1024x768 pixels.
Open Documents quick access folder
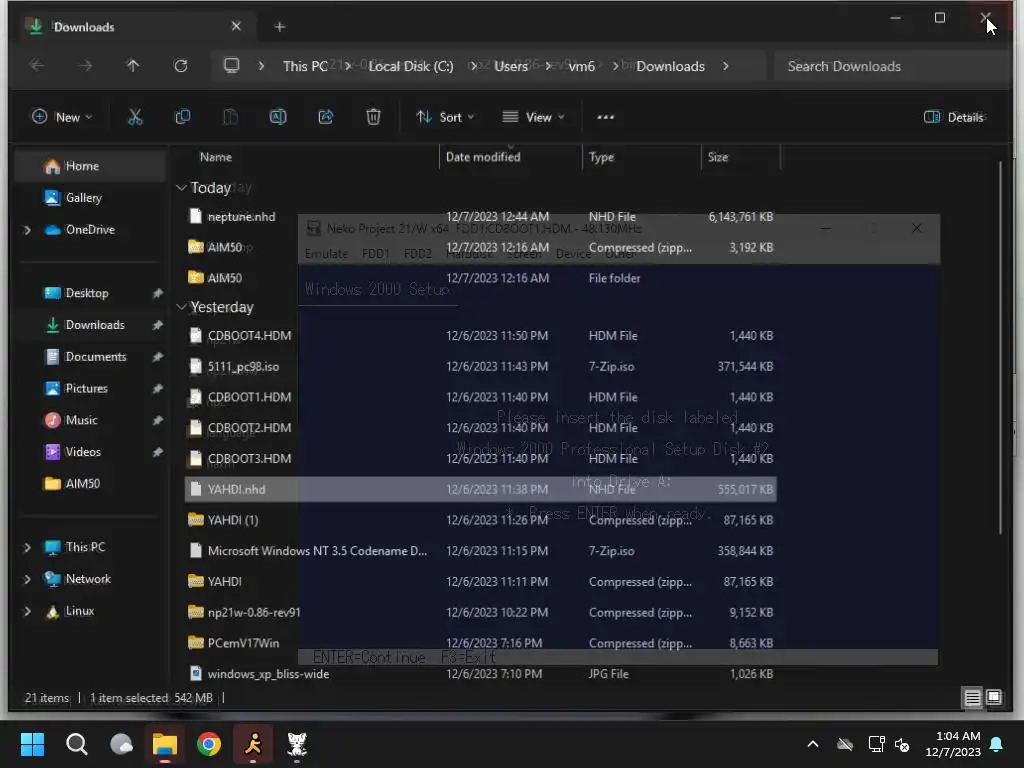[90, 357]
